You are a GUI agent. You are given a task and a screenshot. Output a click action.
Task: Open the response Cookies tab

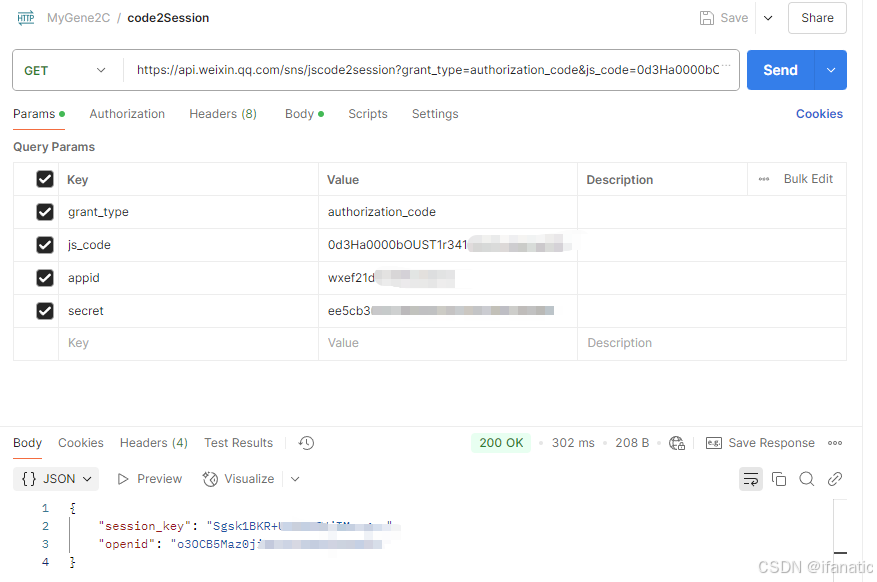click(x=81, y=443)
